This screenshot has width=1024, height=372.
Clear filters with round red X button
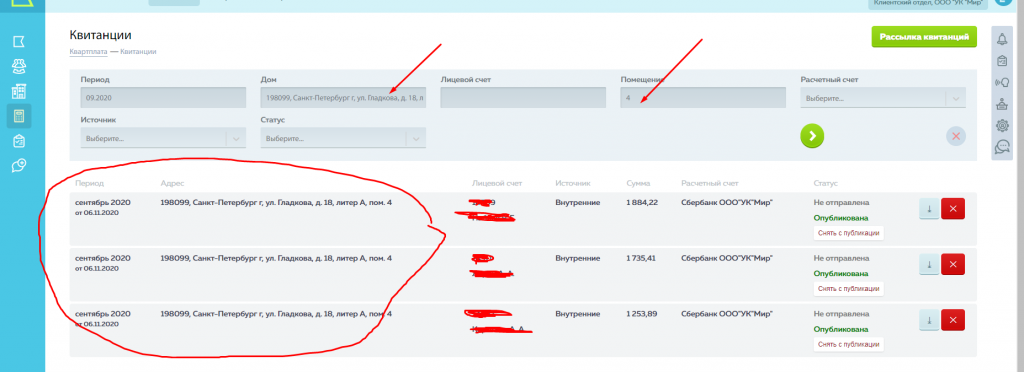pyautogui.click(x=955, y=136)
